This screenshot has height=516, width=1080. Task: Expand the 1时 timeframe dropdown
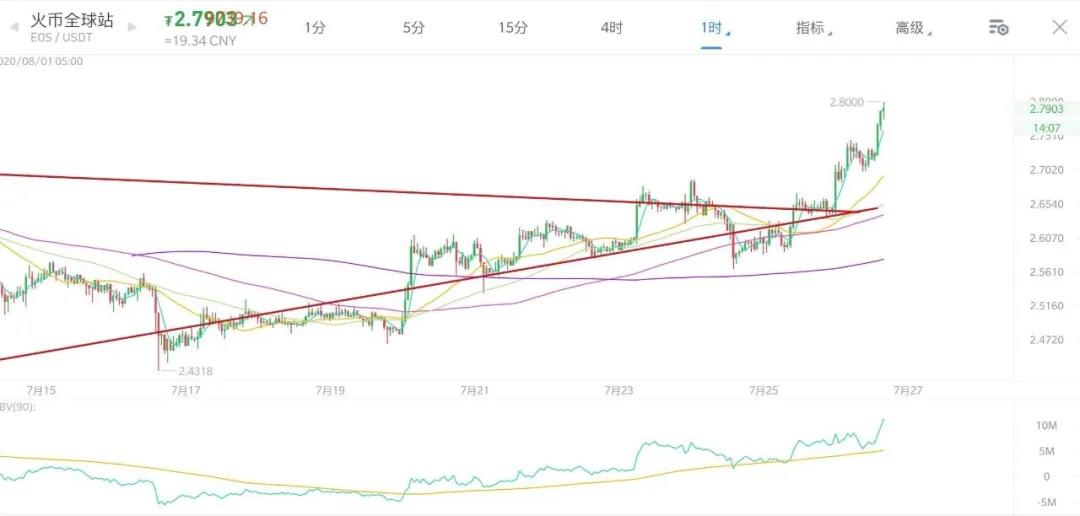pos(712,28)
